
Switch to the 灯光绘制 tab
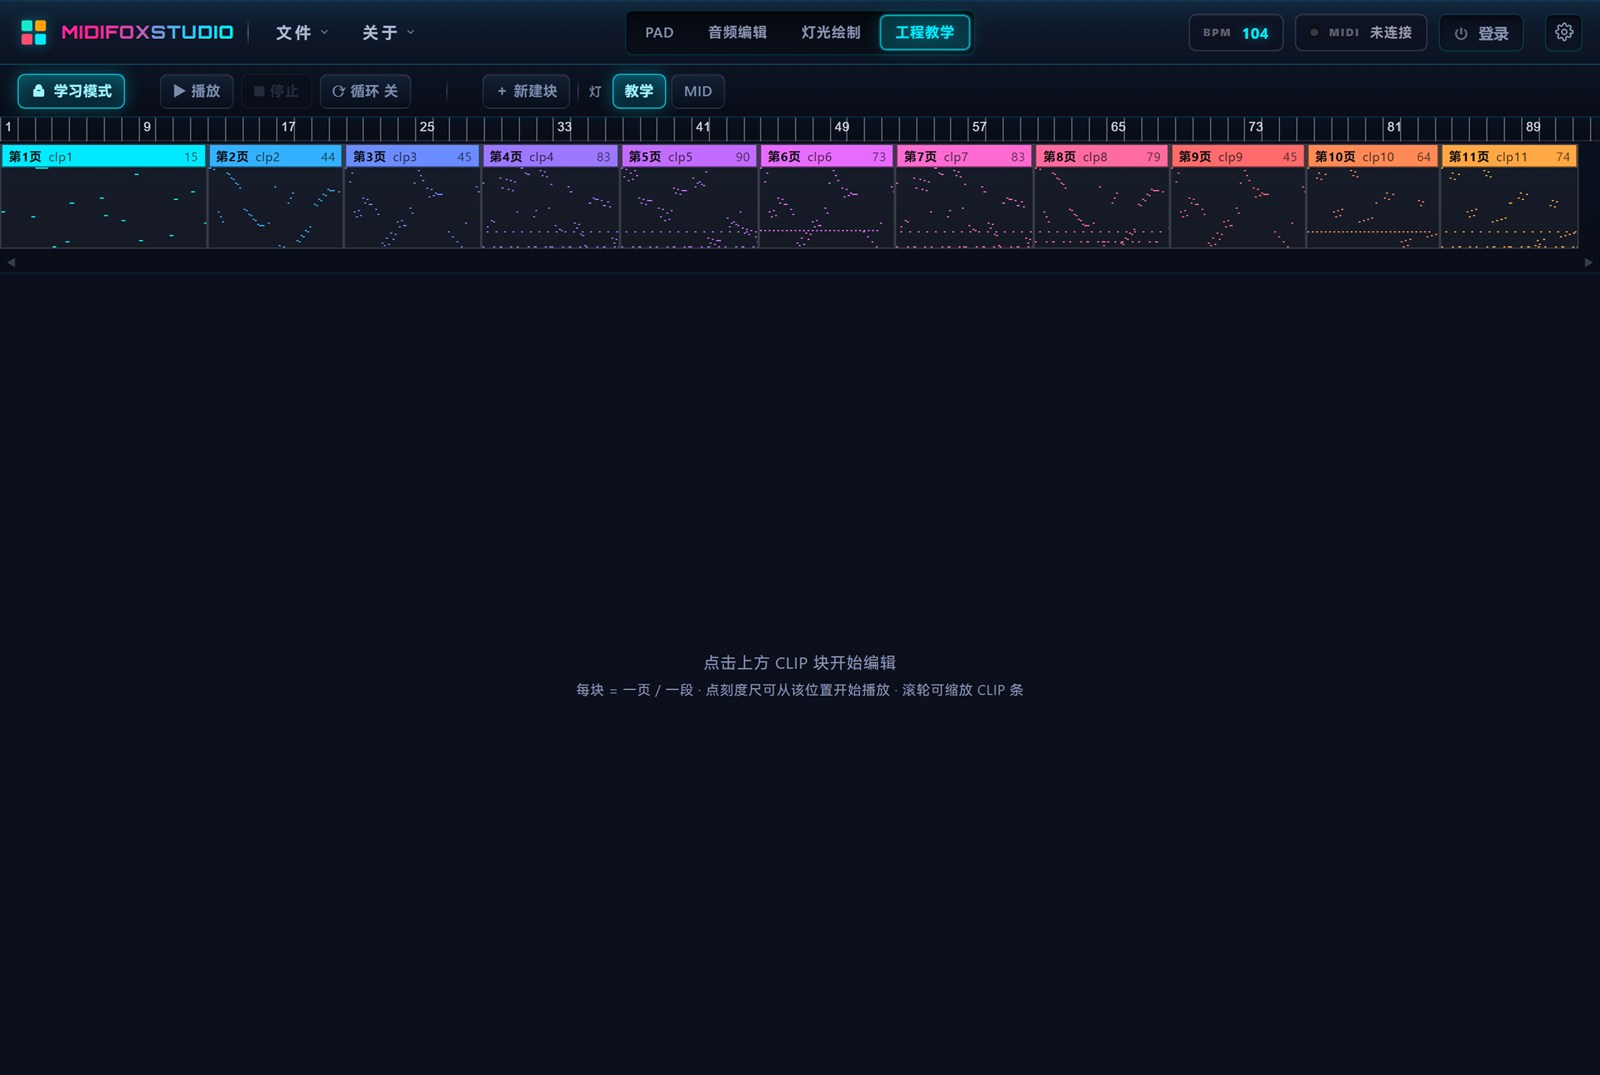tap(830, 32)
